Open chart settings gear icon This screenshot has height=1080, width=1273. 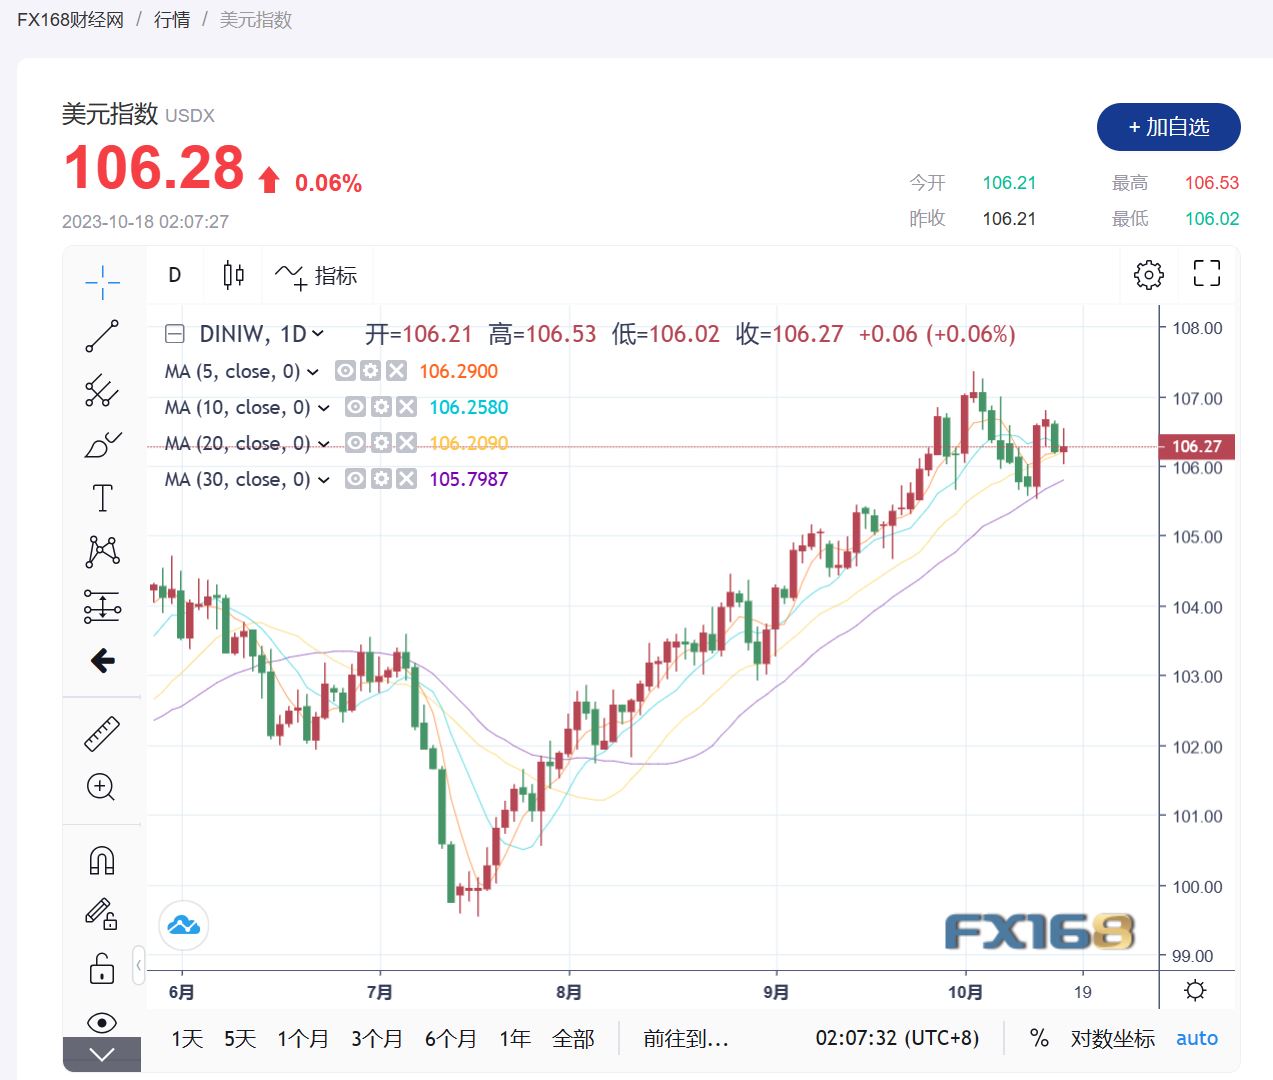pos(1149,275)
